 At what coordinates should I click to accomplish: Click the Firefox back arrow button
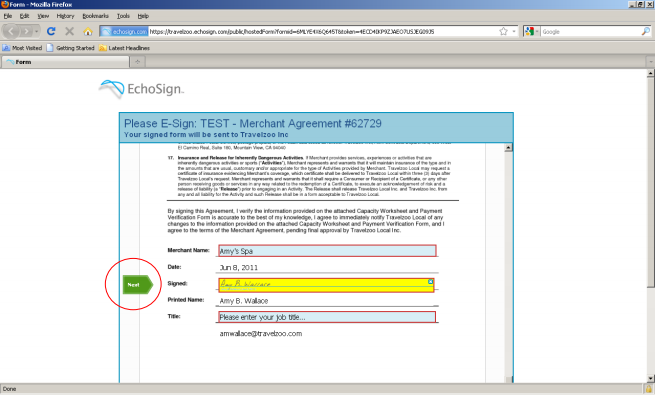(11, 31)
